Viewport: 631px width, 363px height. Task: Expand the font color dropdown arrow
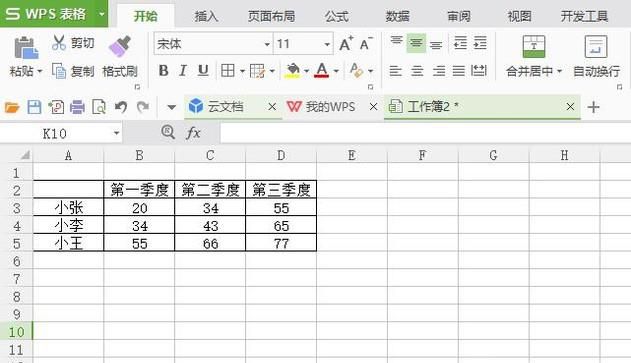click(336, 72)
